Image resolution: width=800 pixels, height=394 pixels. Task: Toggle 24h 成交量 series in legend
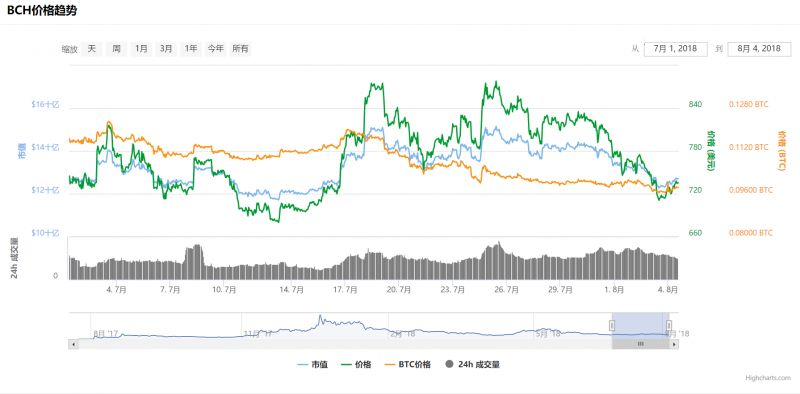[472, 364]
